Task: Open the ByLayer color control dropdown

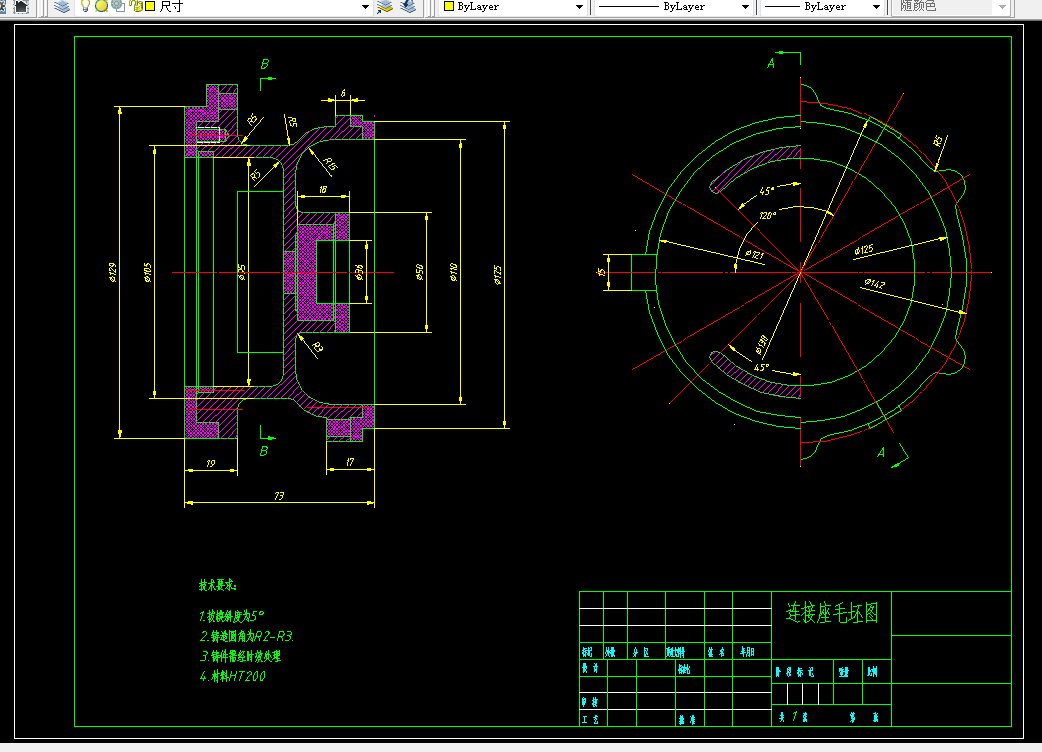Action: (x=513, y=7)
